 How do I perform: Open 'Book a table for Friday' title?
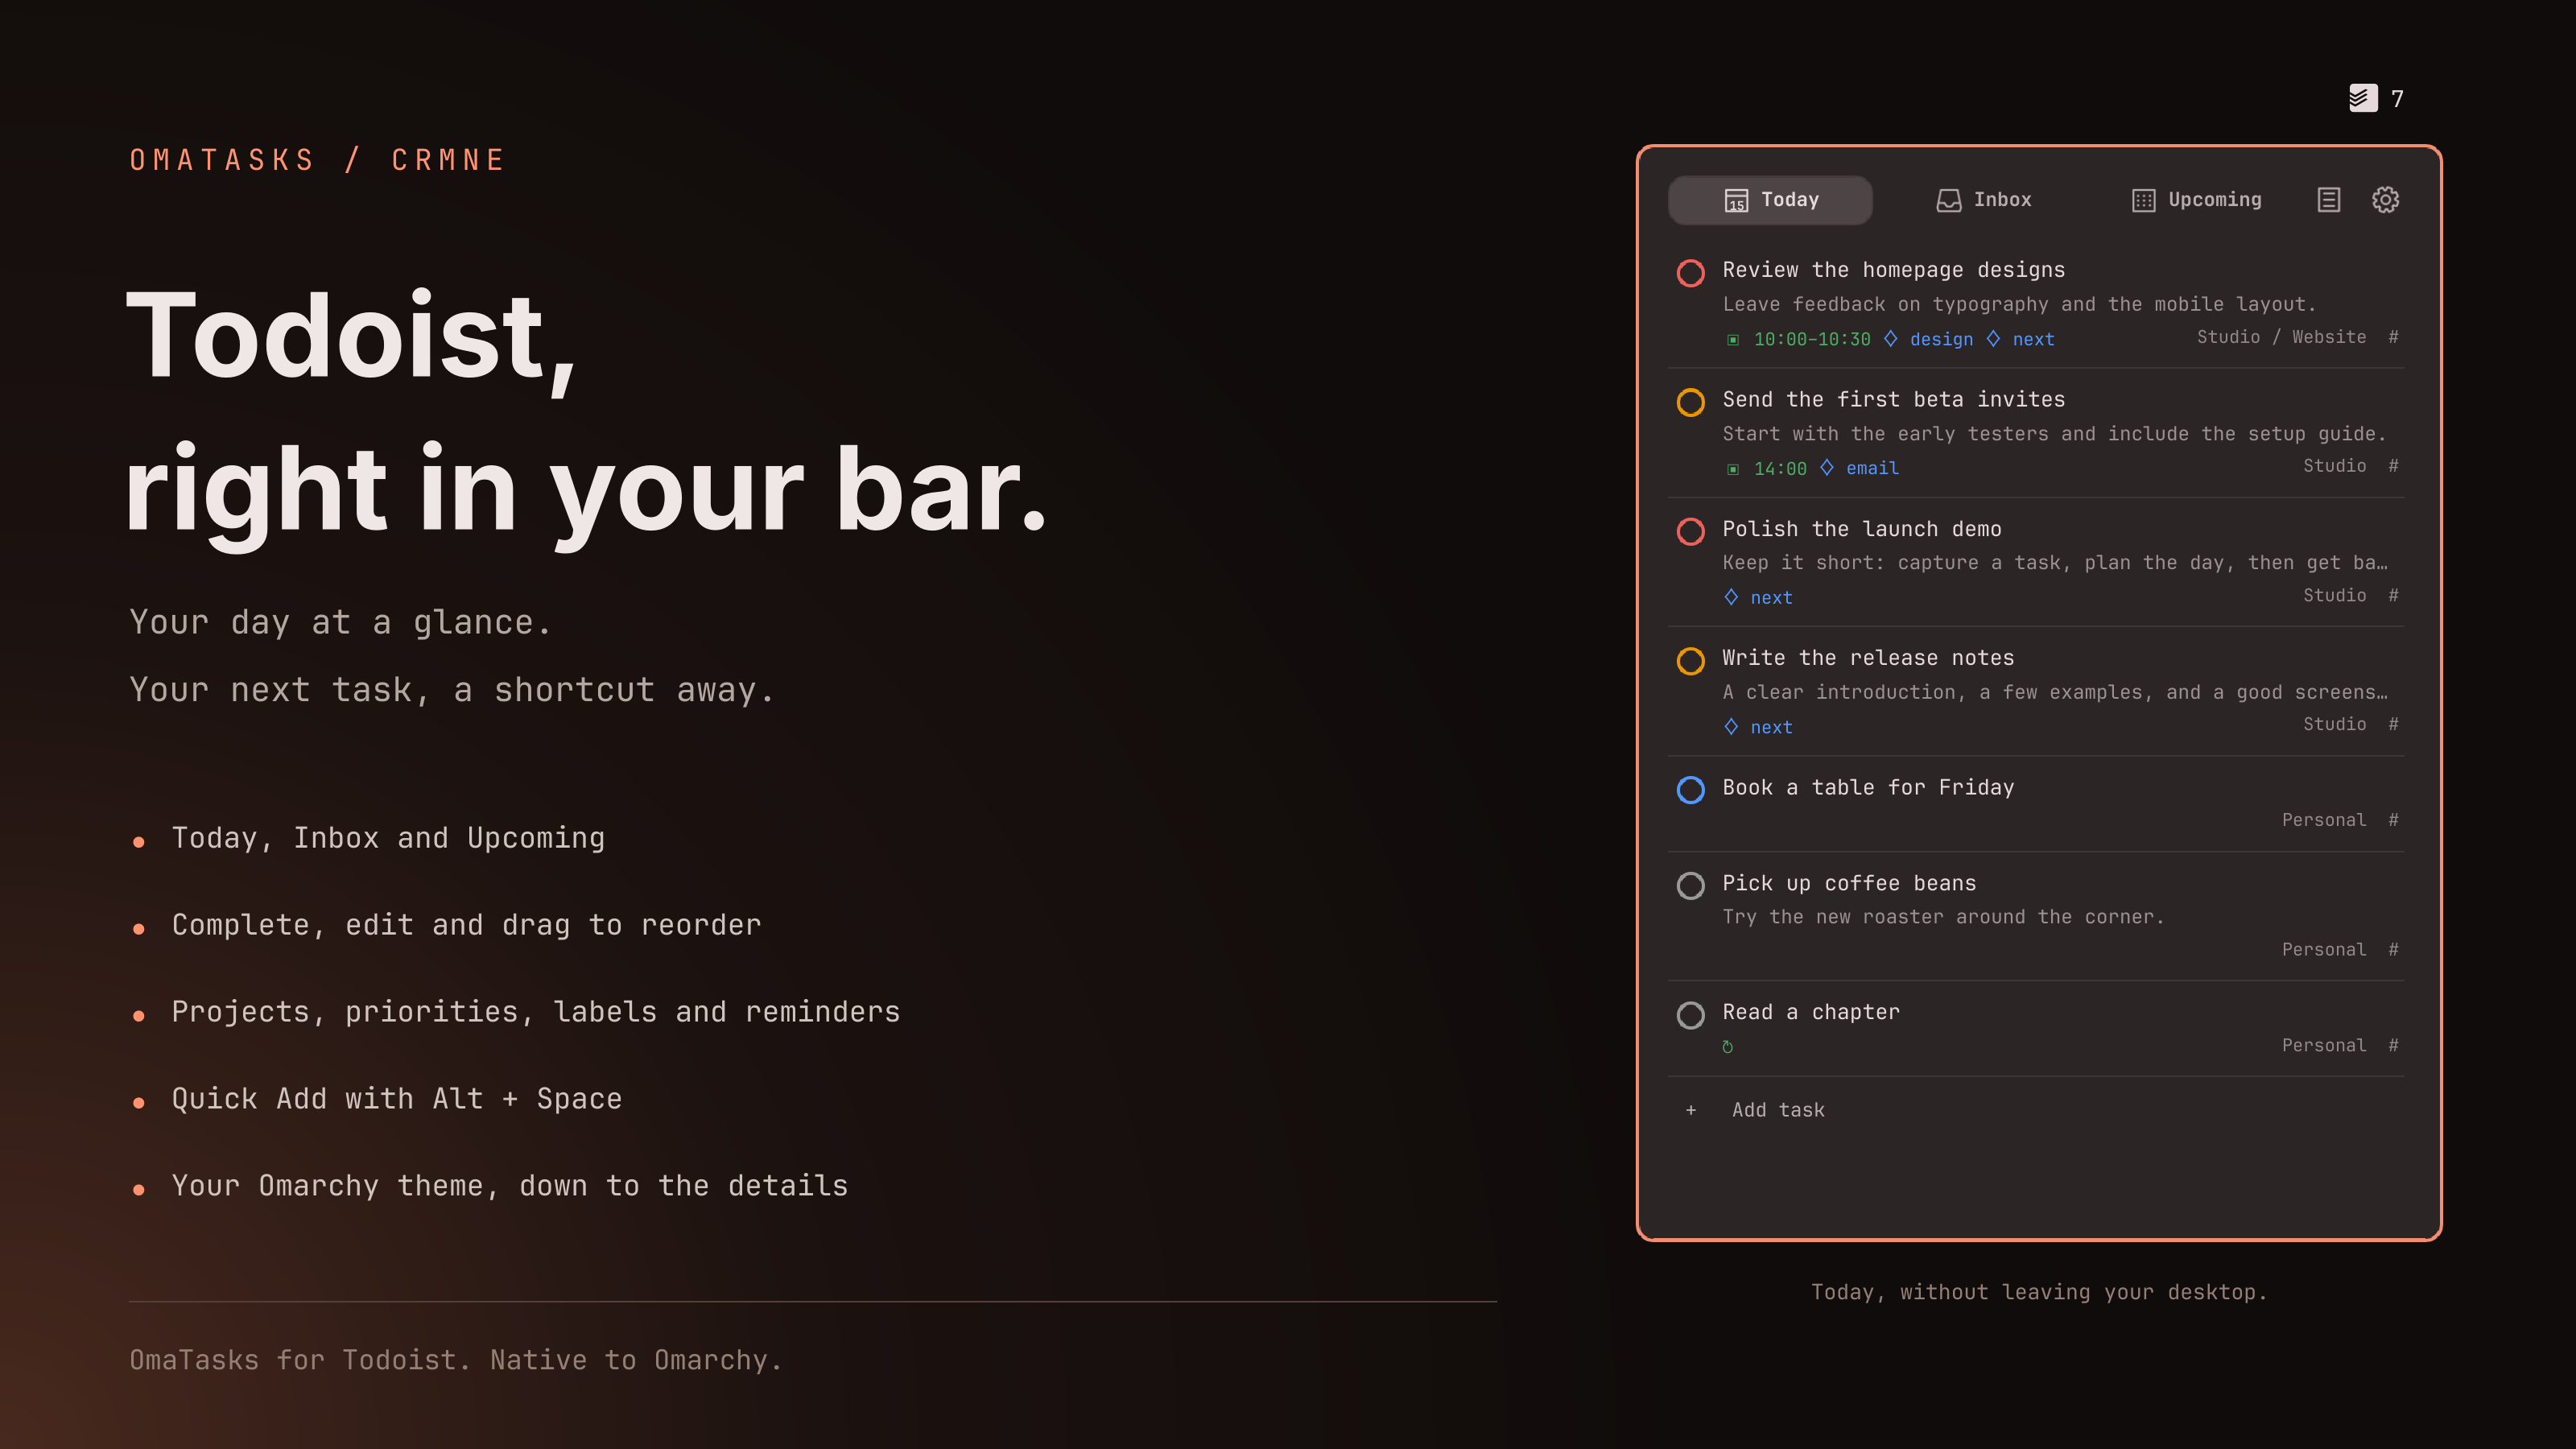coord(1868,788)
